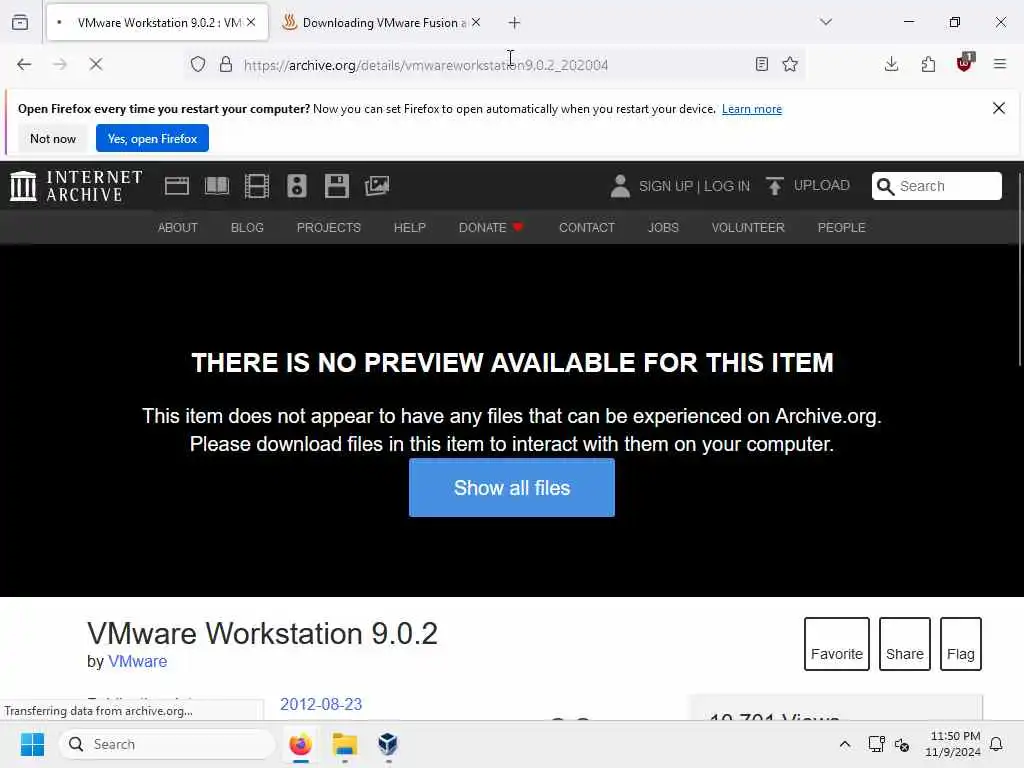Screen dimensions: 1024x768
Task: Toggle reader view icon
Action: tap(761, 64)
